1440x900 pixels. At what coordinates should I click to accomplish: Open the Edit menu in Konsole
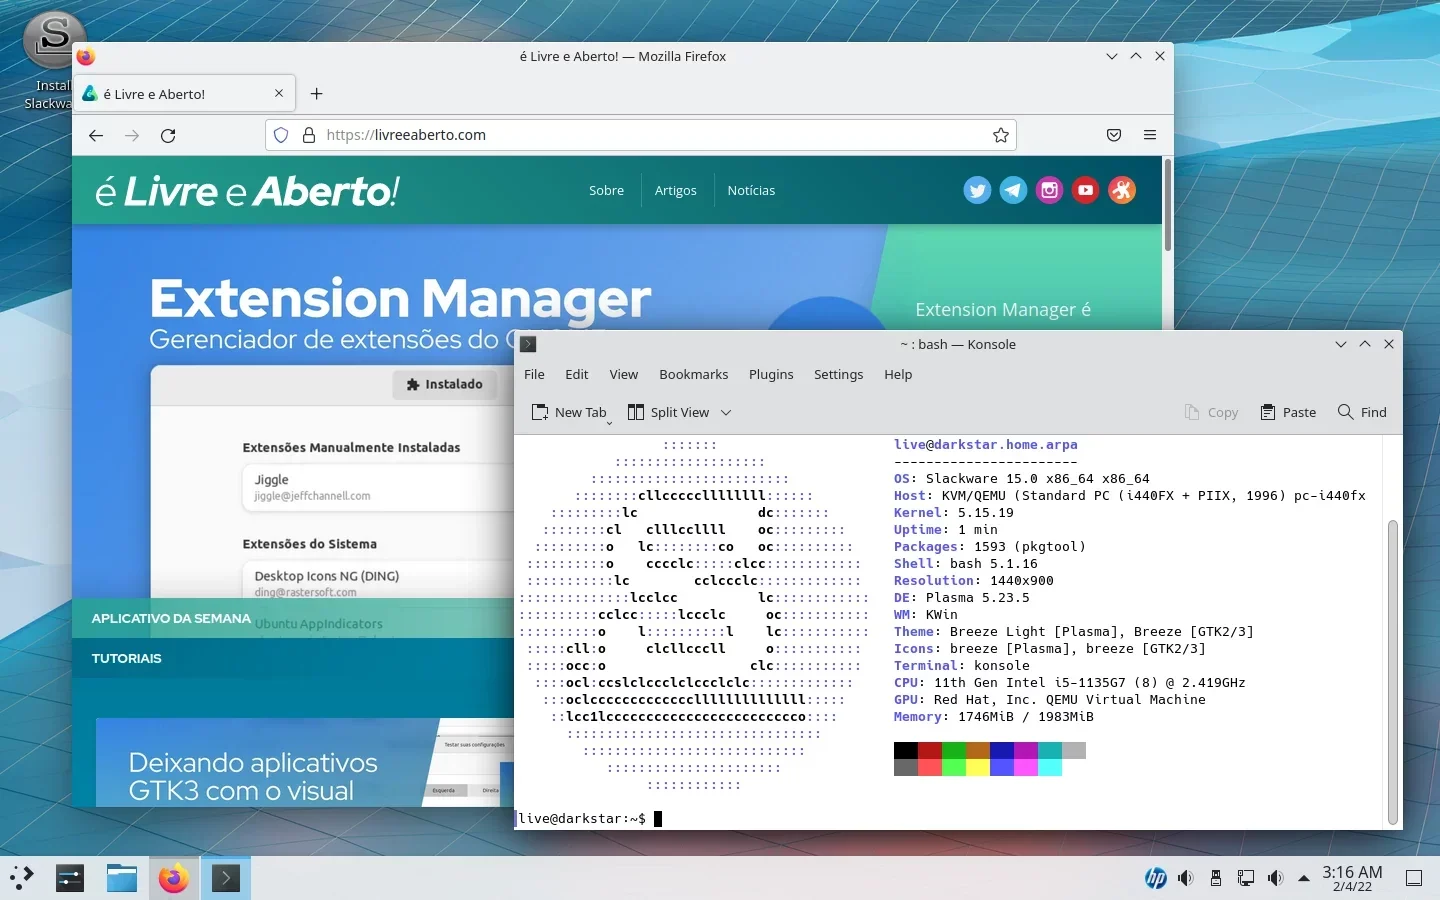(x=577, y=374)
